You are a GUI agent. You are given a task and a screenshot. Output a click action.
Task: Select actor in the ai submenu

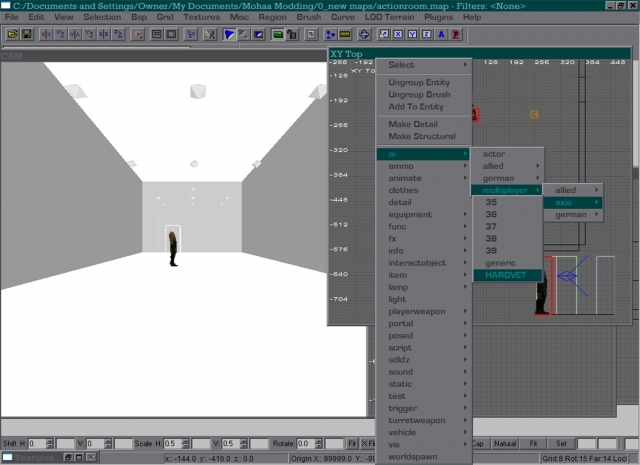(507, 154)
